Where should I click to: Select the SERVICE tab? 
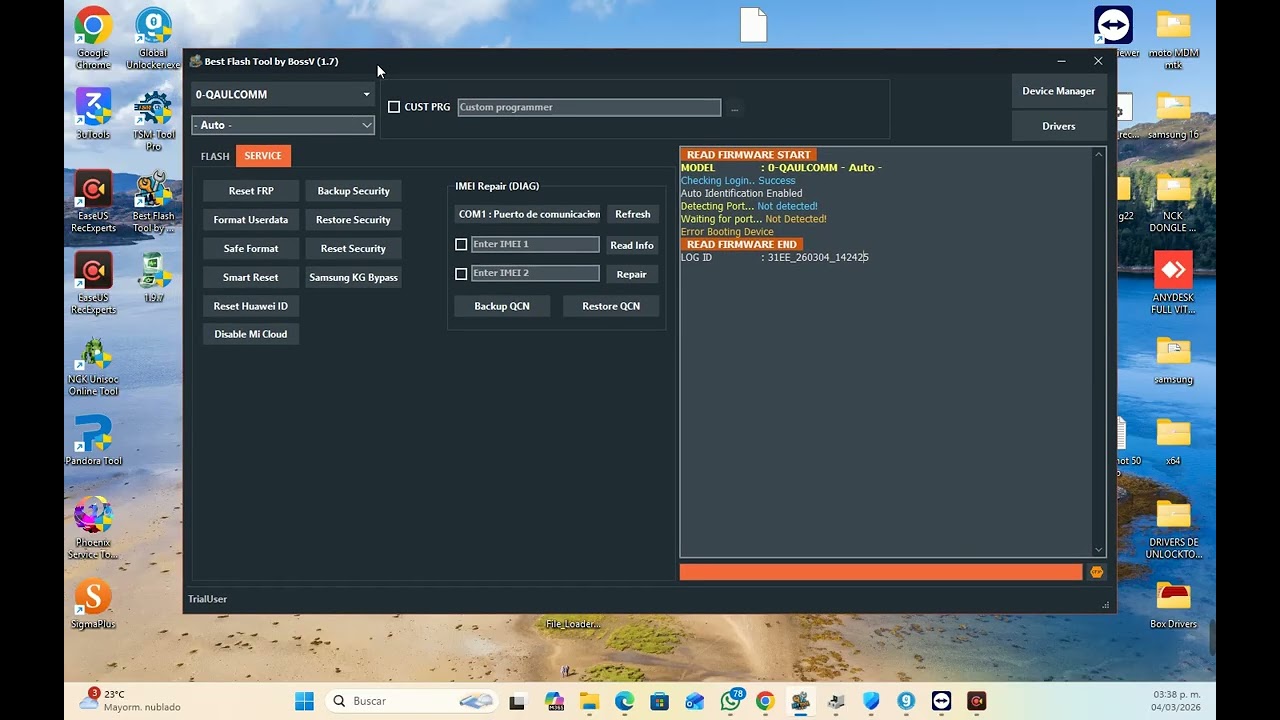[263, 156]
